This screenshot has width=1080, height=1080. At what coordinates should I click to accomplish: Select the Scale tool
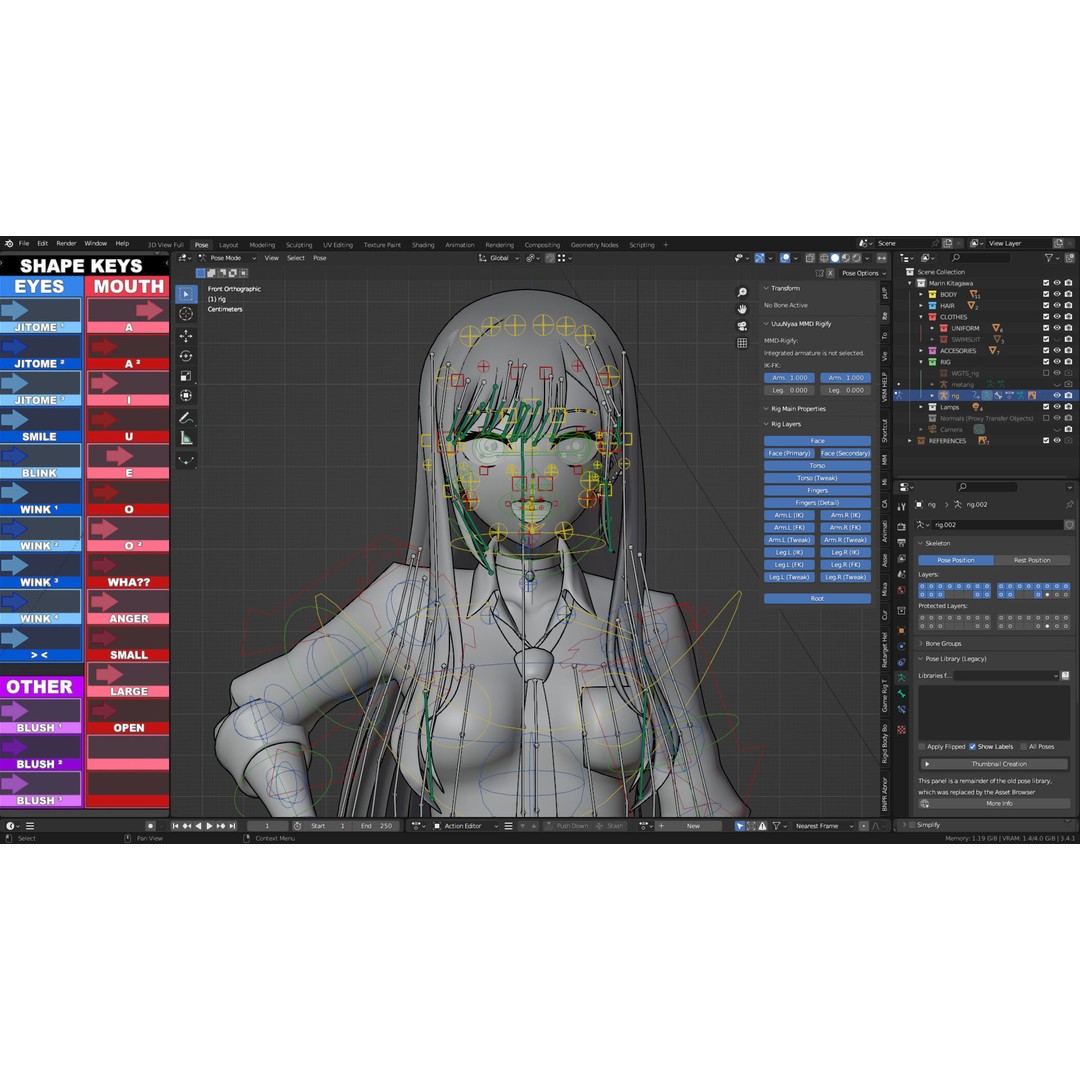pos(186,376)
